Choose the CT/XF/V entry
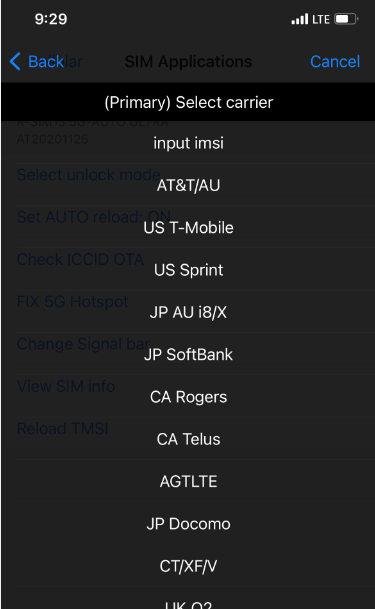Screen dimensions: 375x609 188,566
